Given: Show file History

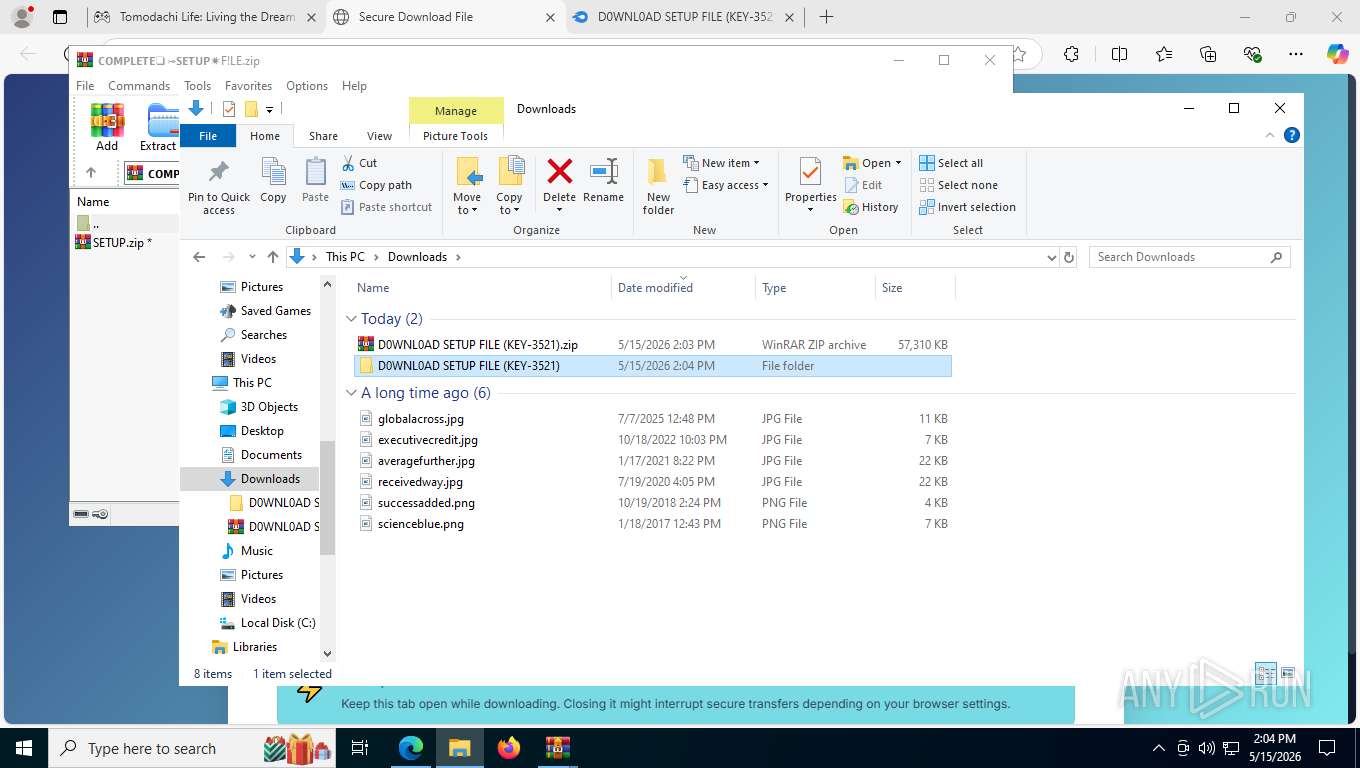Looking at the screenshot, I should tap(871, 207).
